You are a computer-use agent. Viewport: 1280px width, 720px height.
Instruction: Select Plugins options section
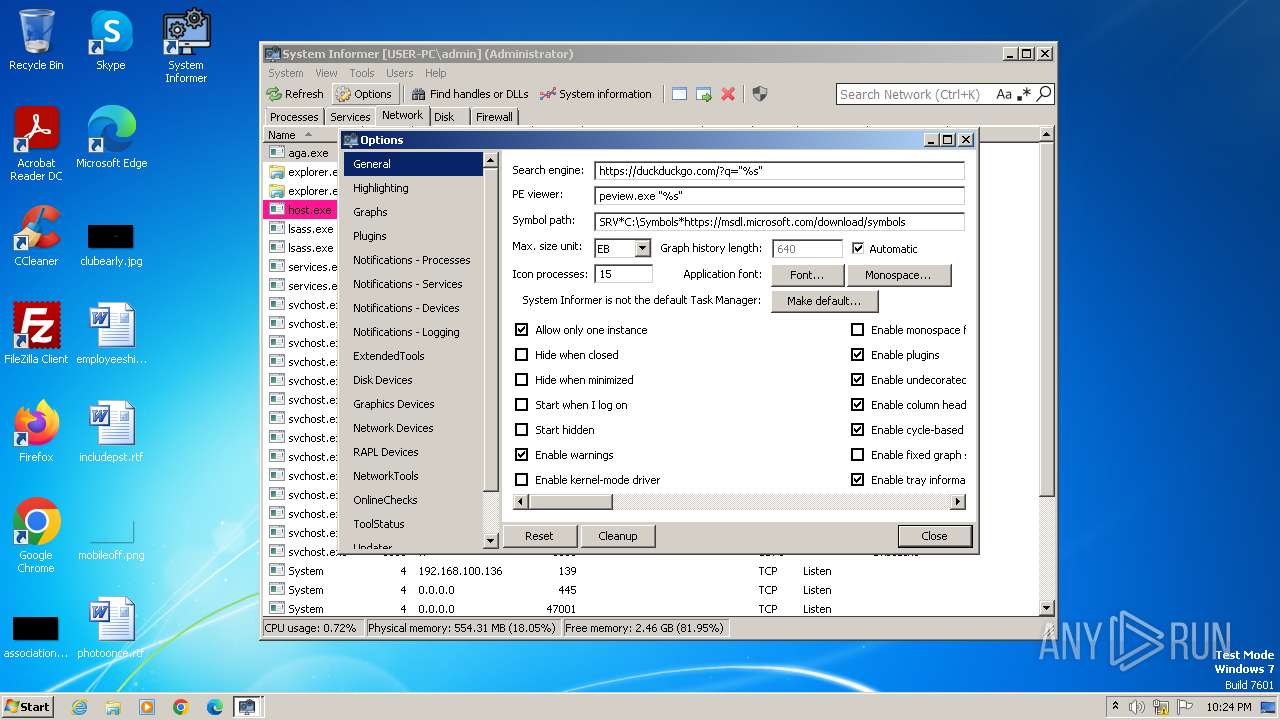click(x=413, y=236)
